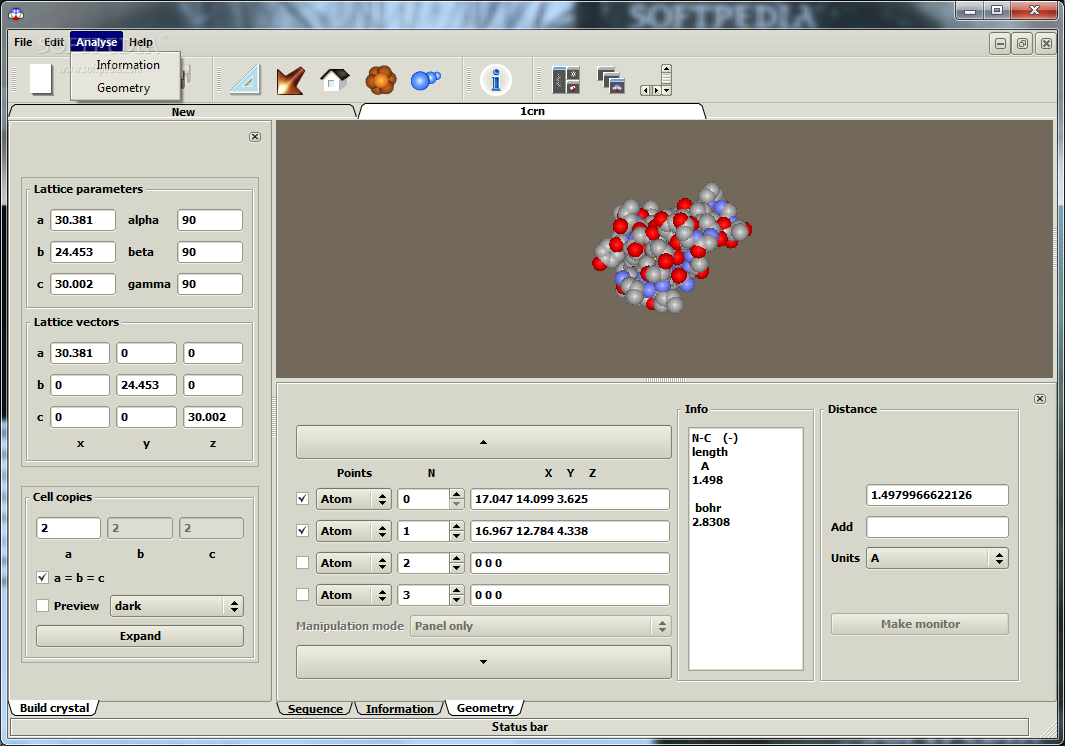Click the Make monitor button

coord(920,624)
